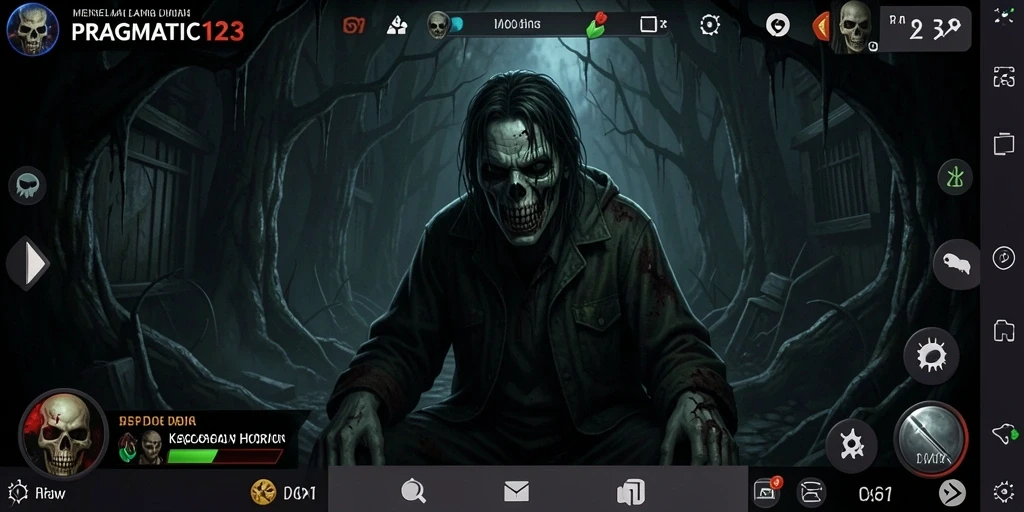Tap the green rune circular button
The width and height of the screenshot is (1024, 512).
click(955, 177)
